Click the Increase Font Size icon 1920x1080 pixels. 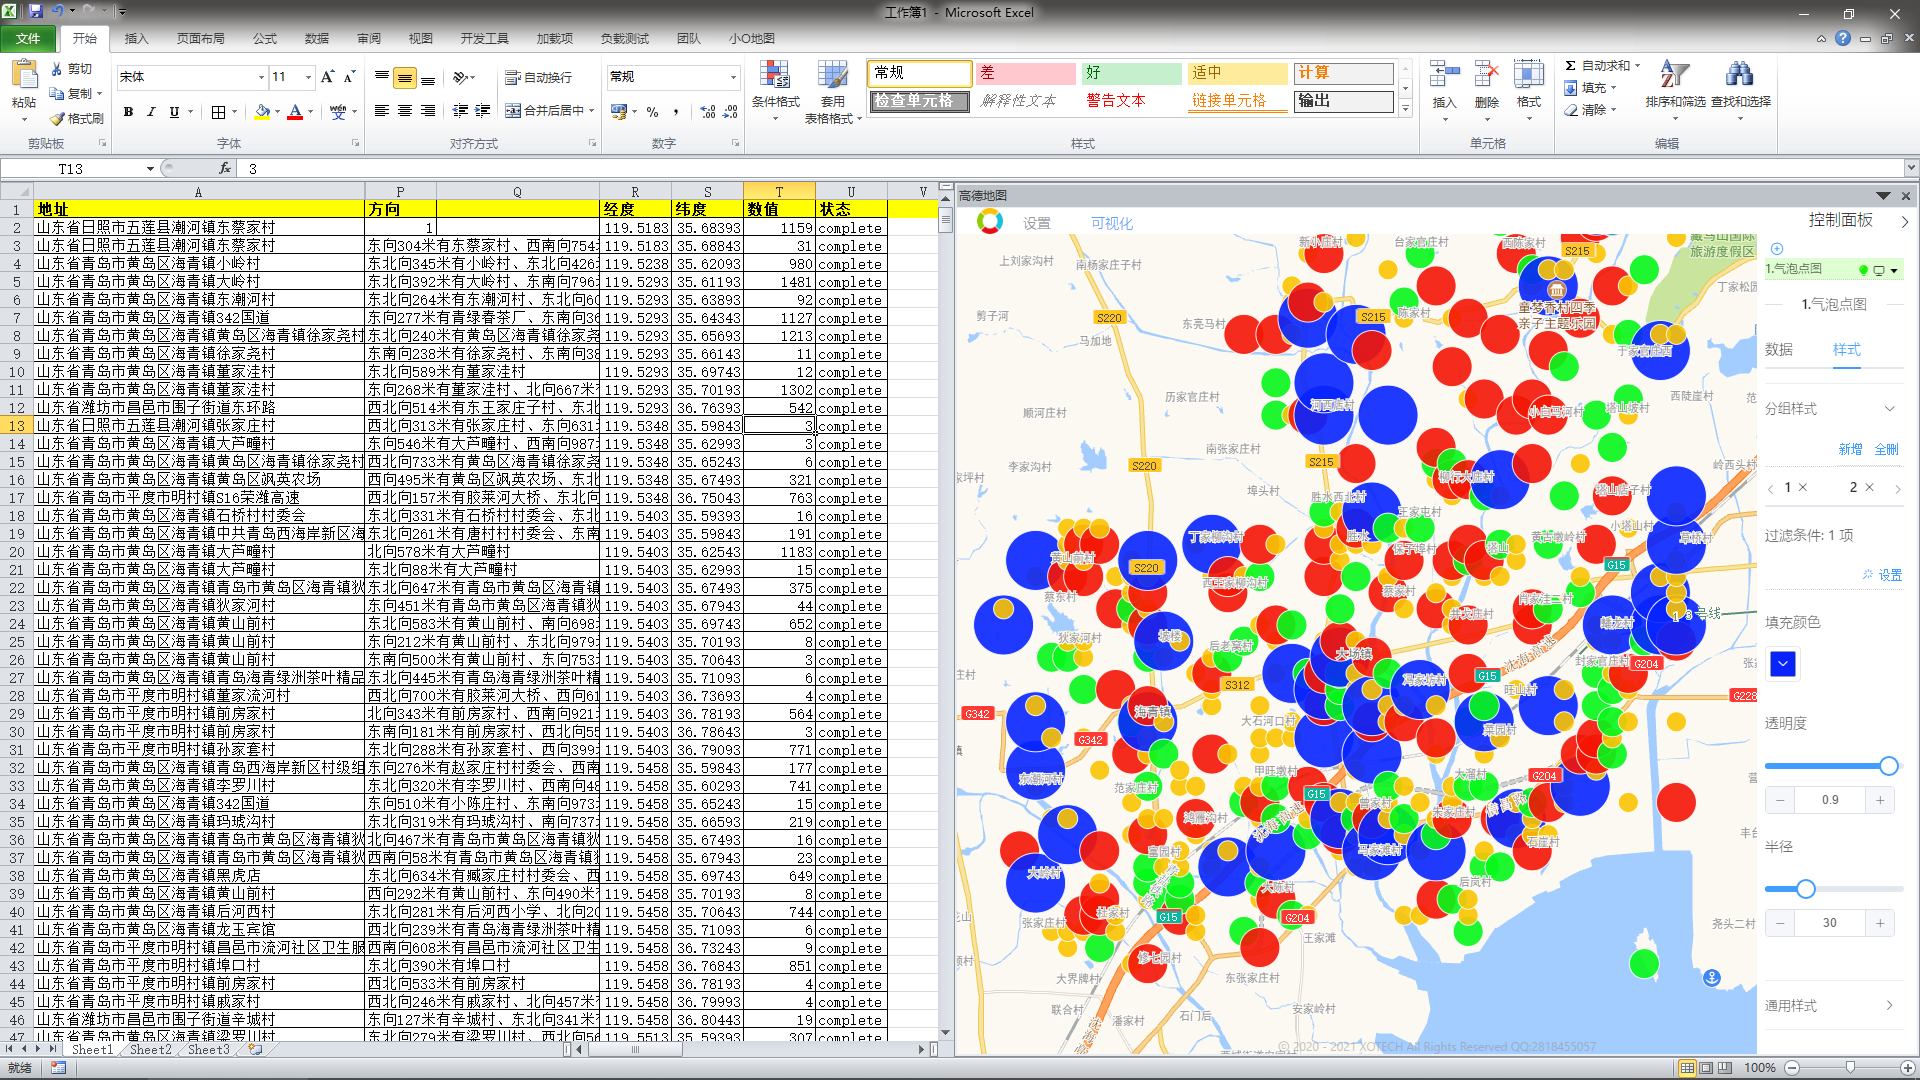point(327,77)
